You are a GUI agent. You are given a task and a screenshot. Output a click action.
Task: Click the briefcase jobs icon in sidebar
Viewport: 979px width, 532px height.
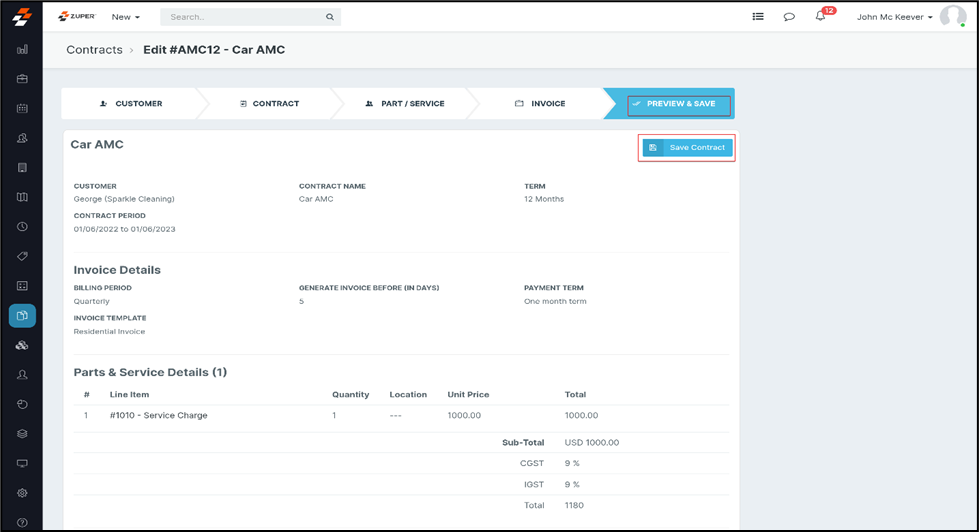(22, 79)
